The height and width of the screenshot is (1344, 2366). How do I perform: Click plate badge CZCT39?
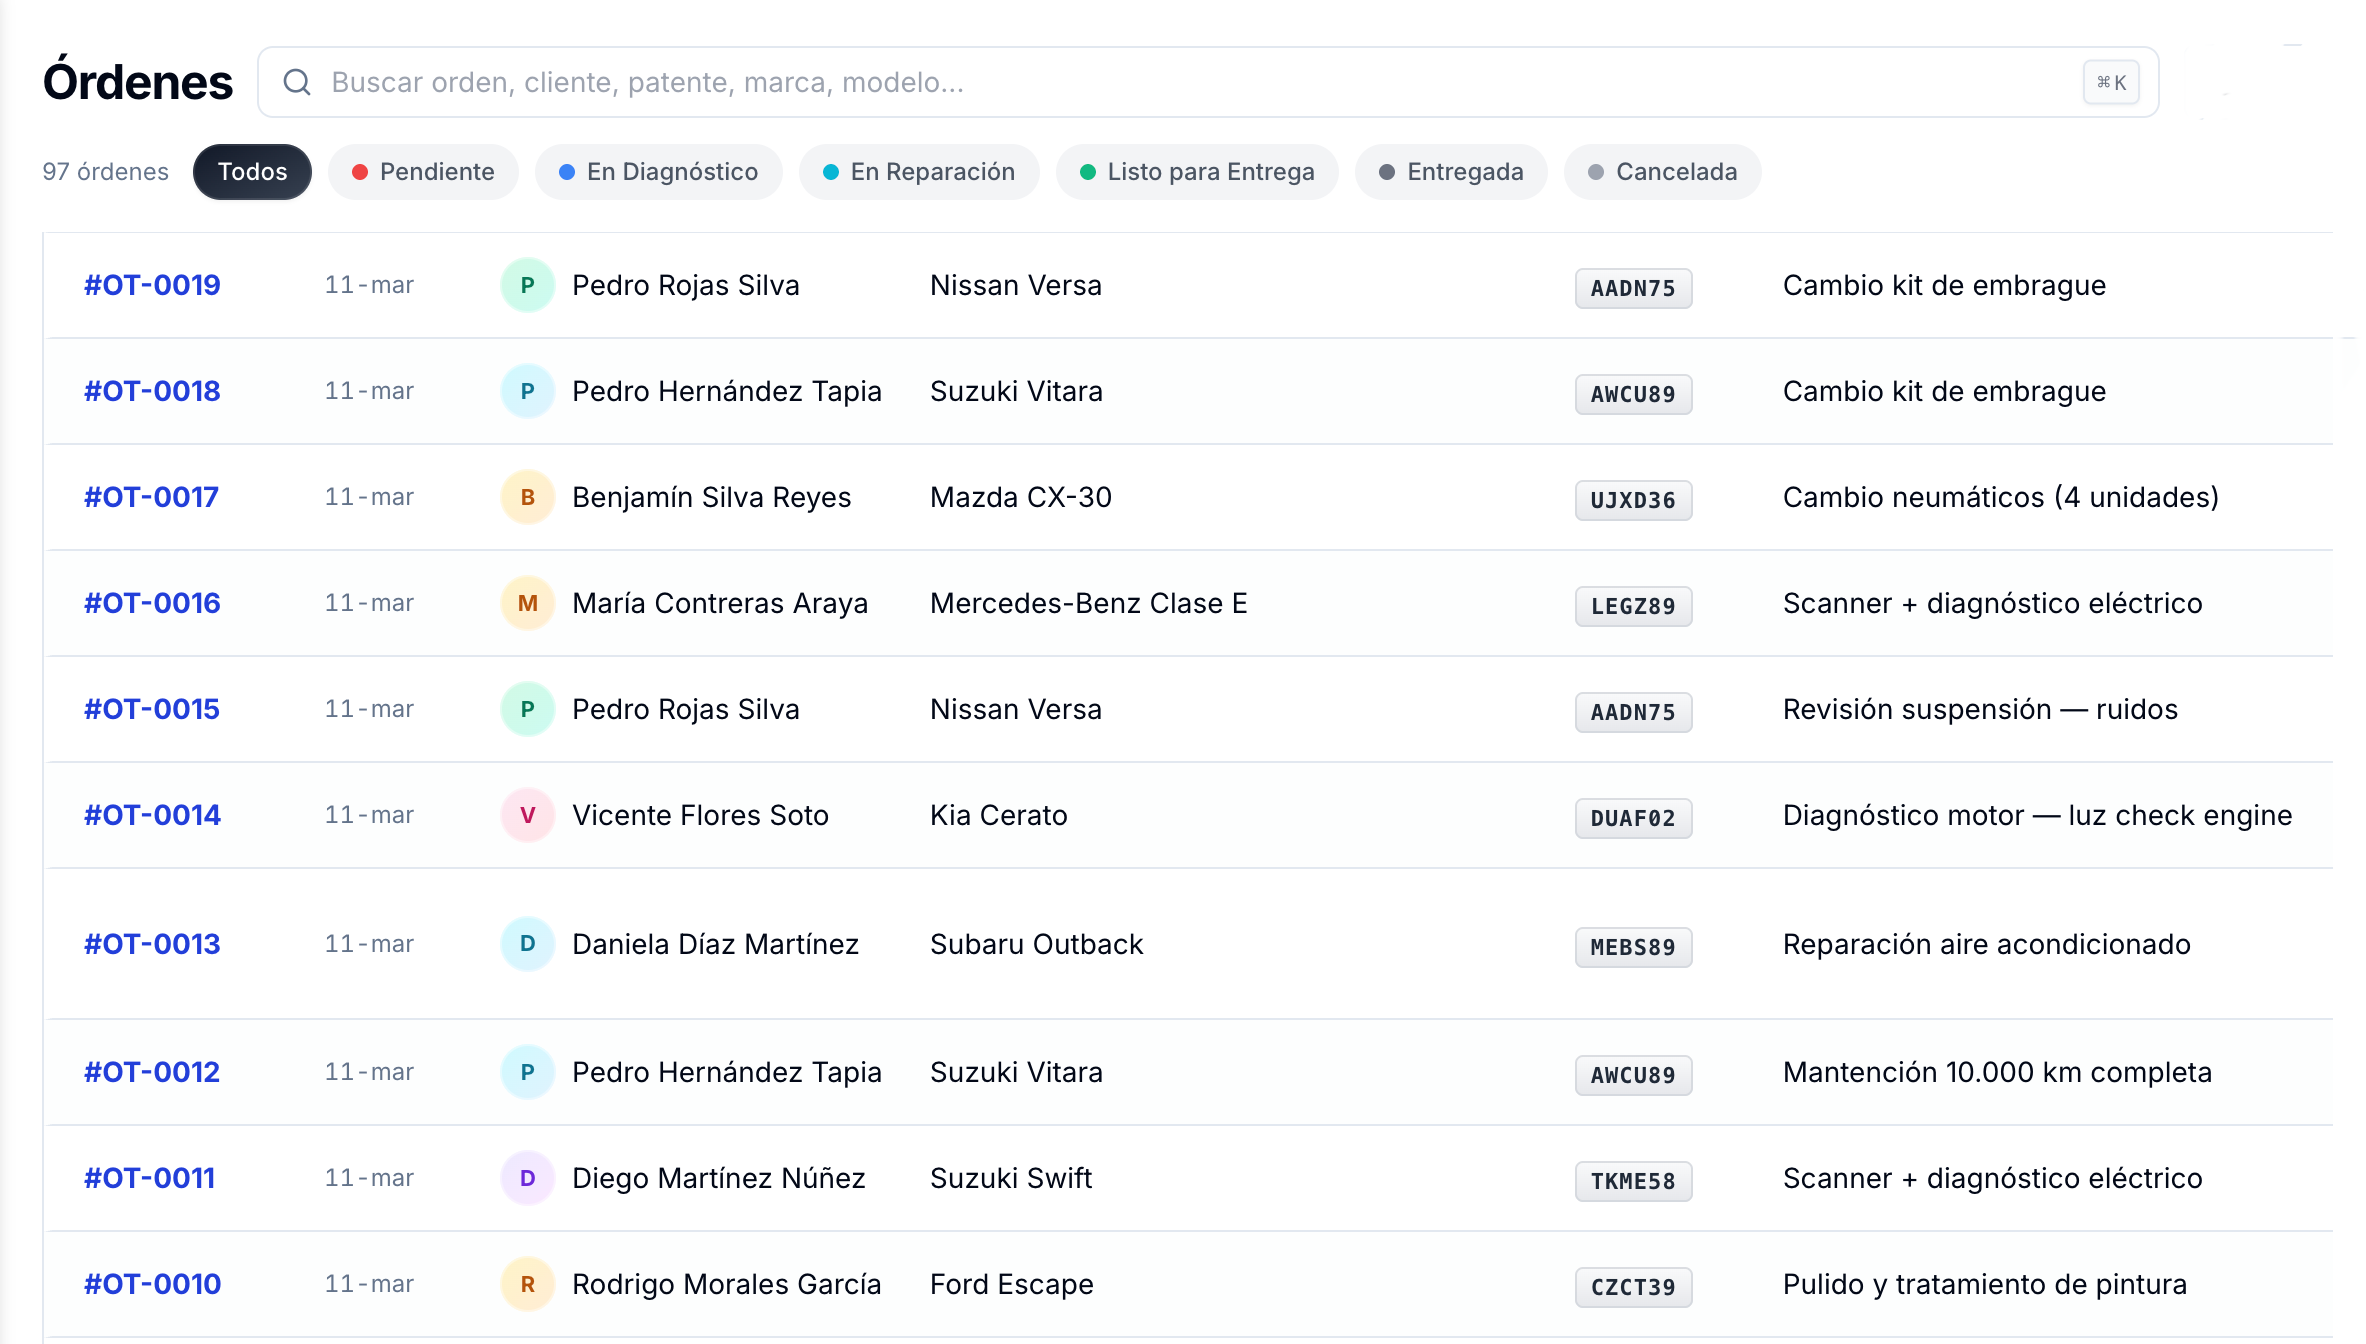click(x=1633, y=1287)
